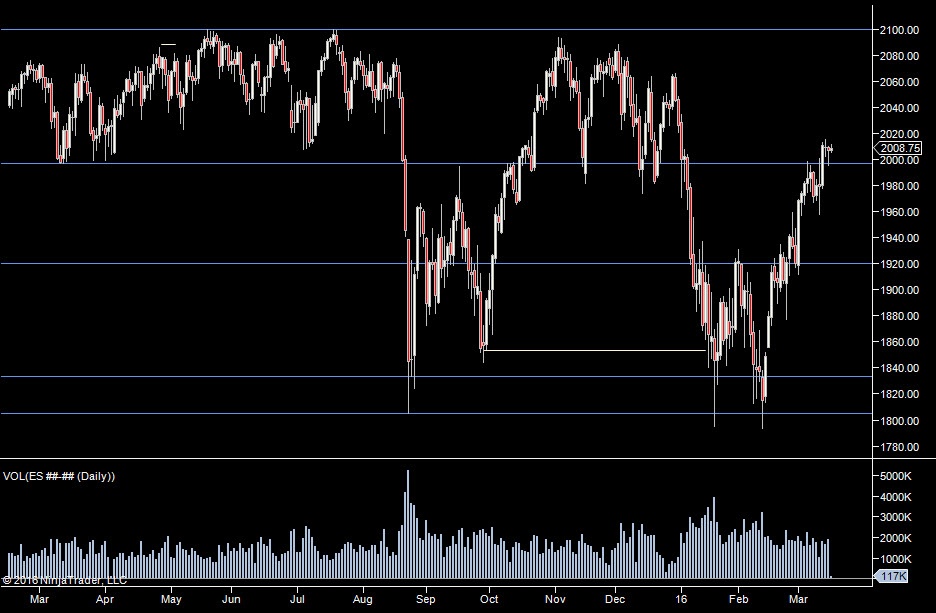Click the Jun label on the time axis

coord(231,601)
